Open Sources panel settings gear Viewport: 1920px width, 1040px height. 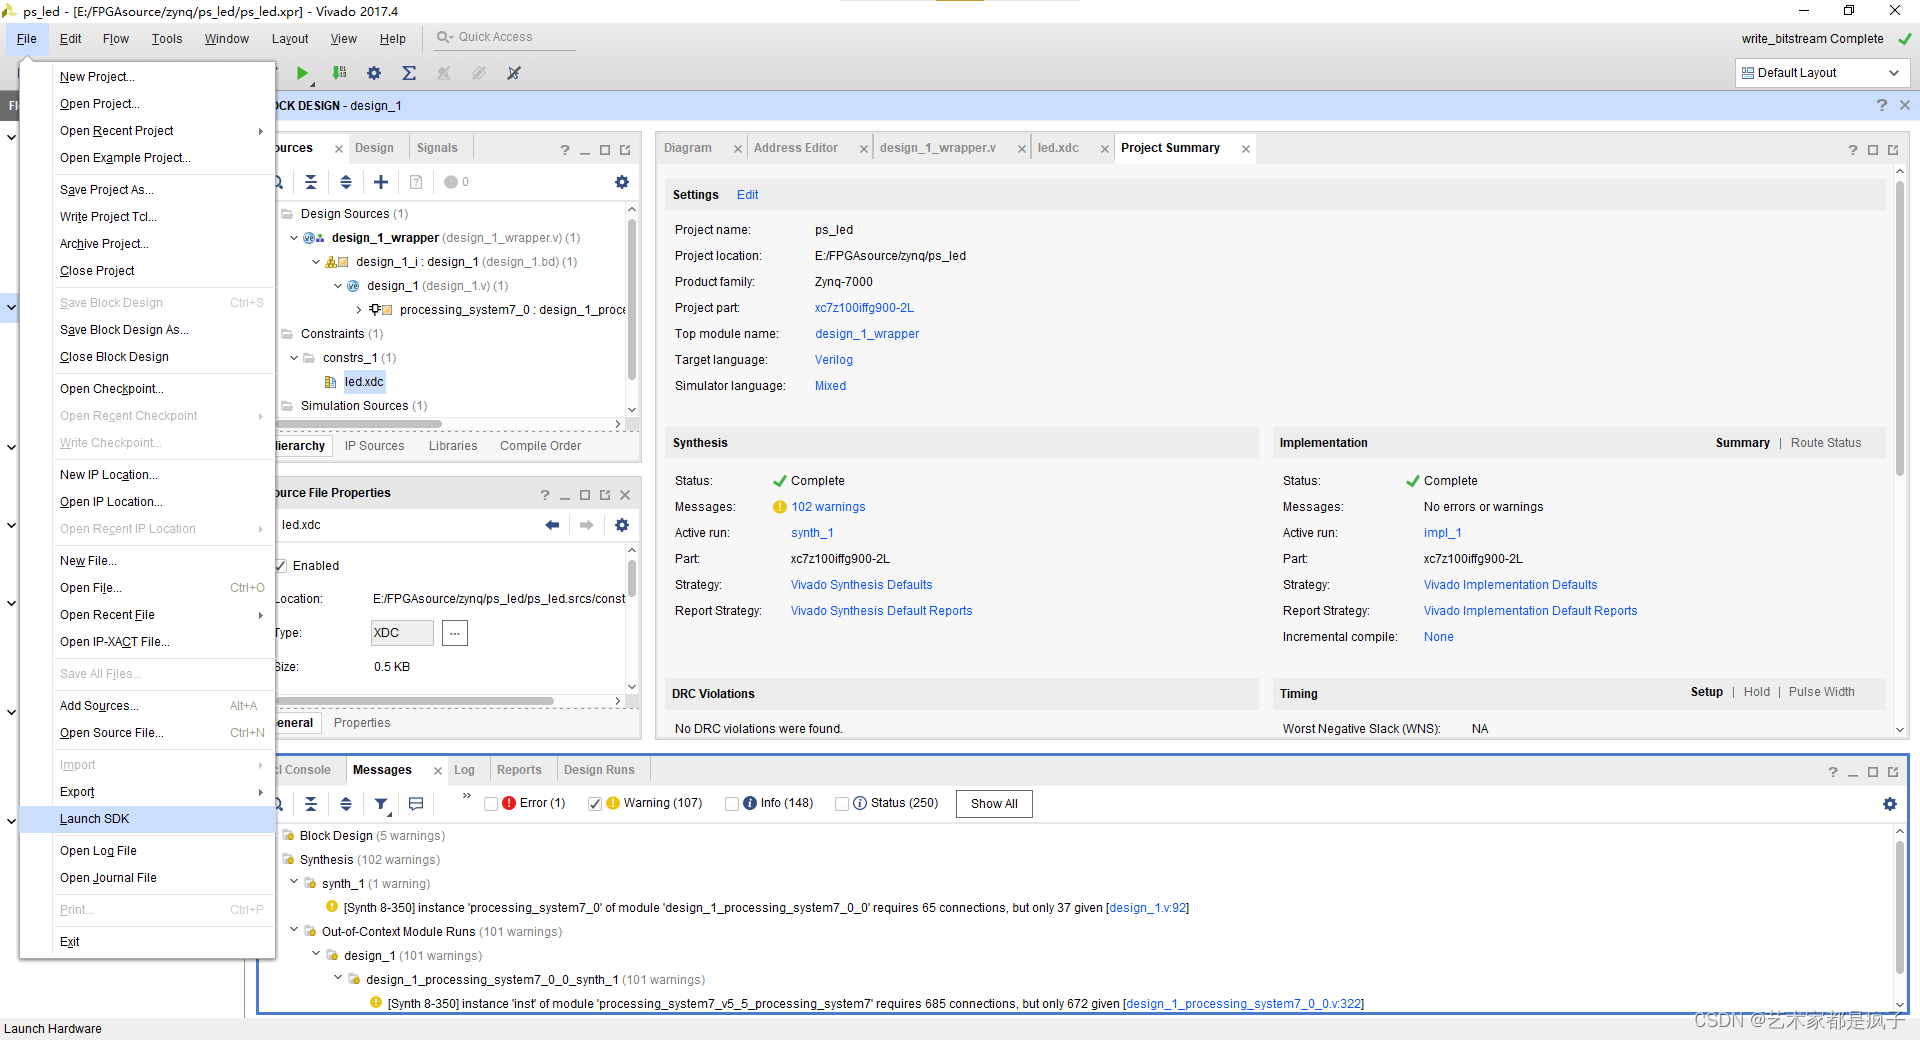[622, 182]
